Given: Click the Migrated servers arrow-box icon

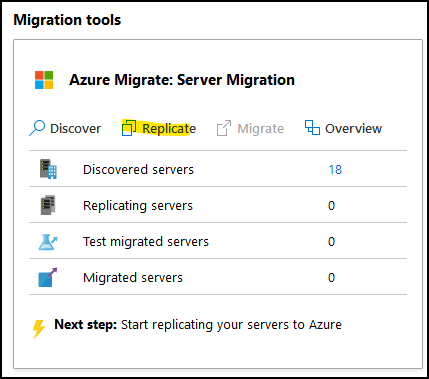Looking at the screenshot, I should 48,277.
